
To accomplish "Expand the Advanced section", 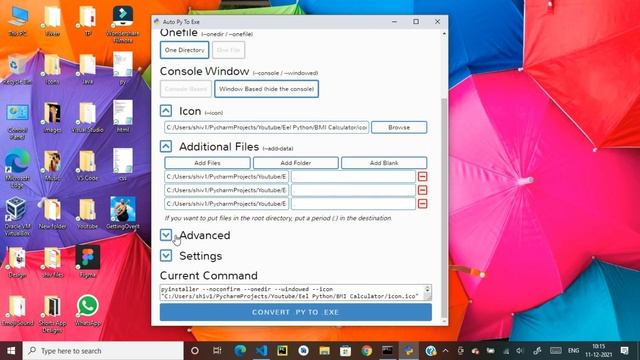I will point(166,235).
